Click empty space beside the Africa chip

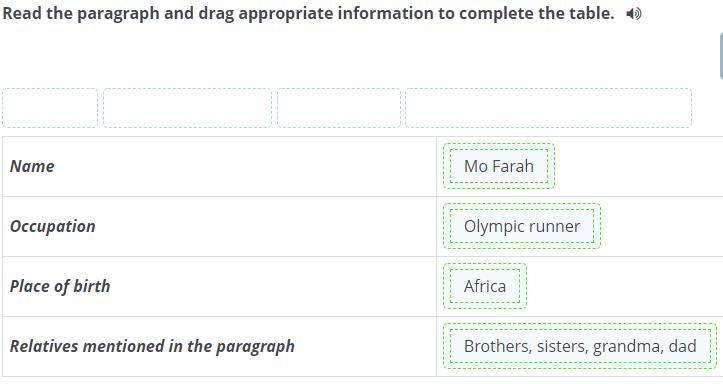click(625, 286)
